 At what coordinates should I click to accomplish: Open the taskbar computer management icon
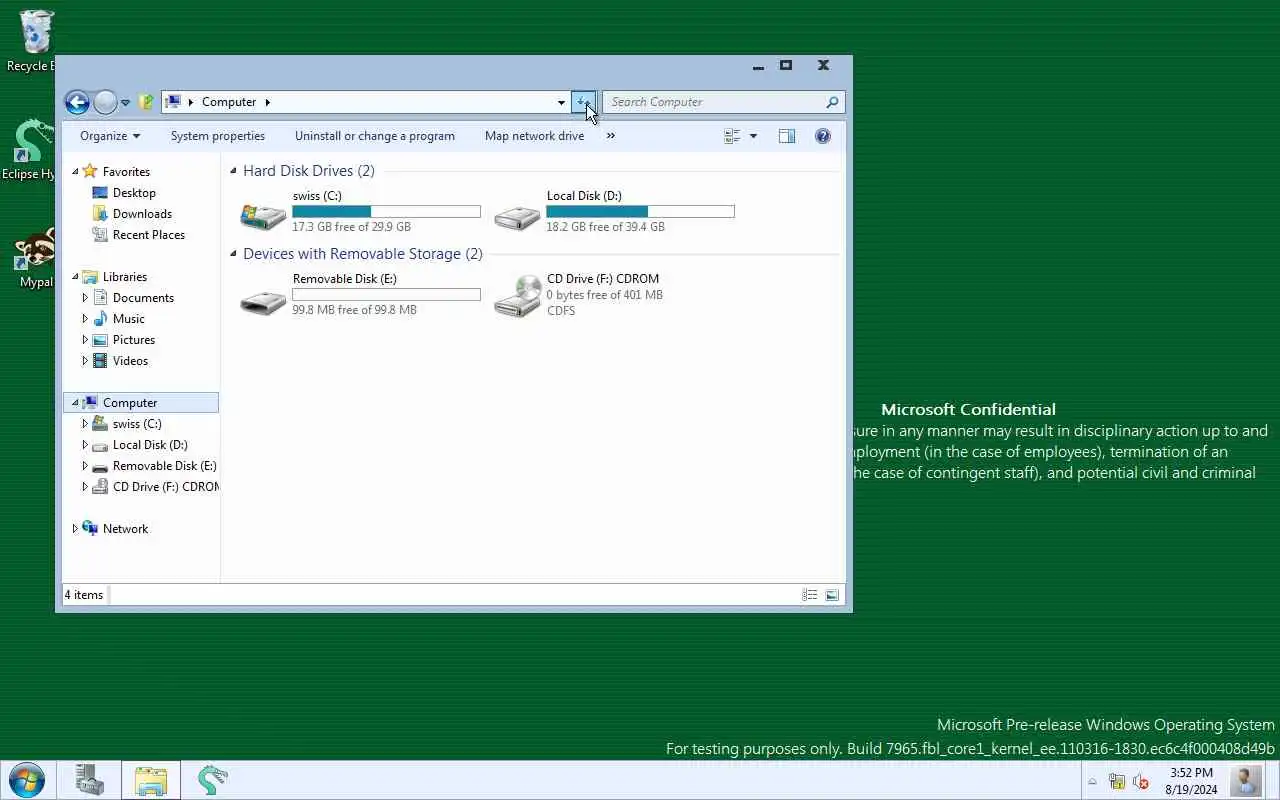point(90,780)
